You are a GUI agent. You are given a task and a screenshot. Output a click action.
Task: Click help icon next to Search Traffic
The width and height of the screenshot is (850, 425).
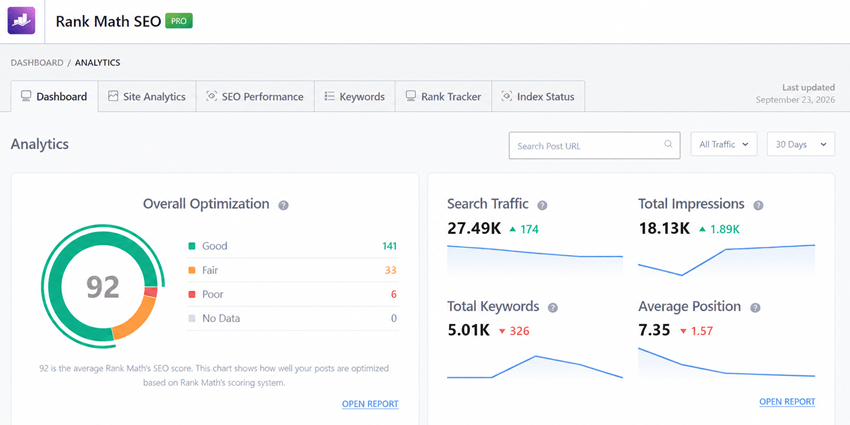coord(542,205)
